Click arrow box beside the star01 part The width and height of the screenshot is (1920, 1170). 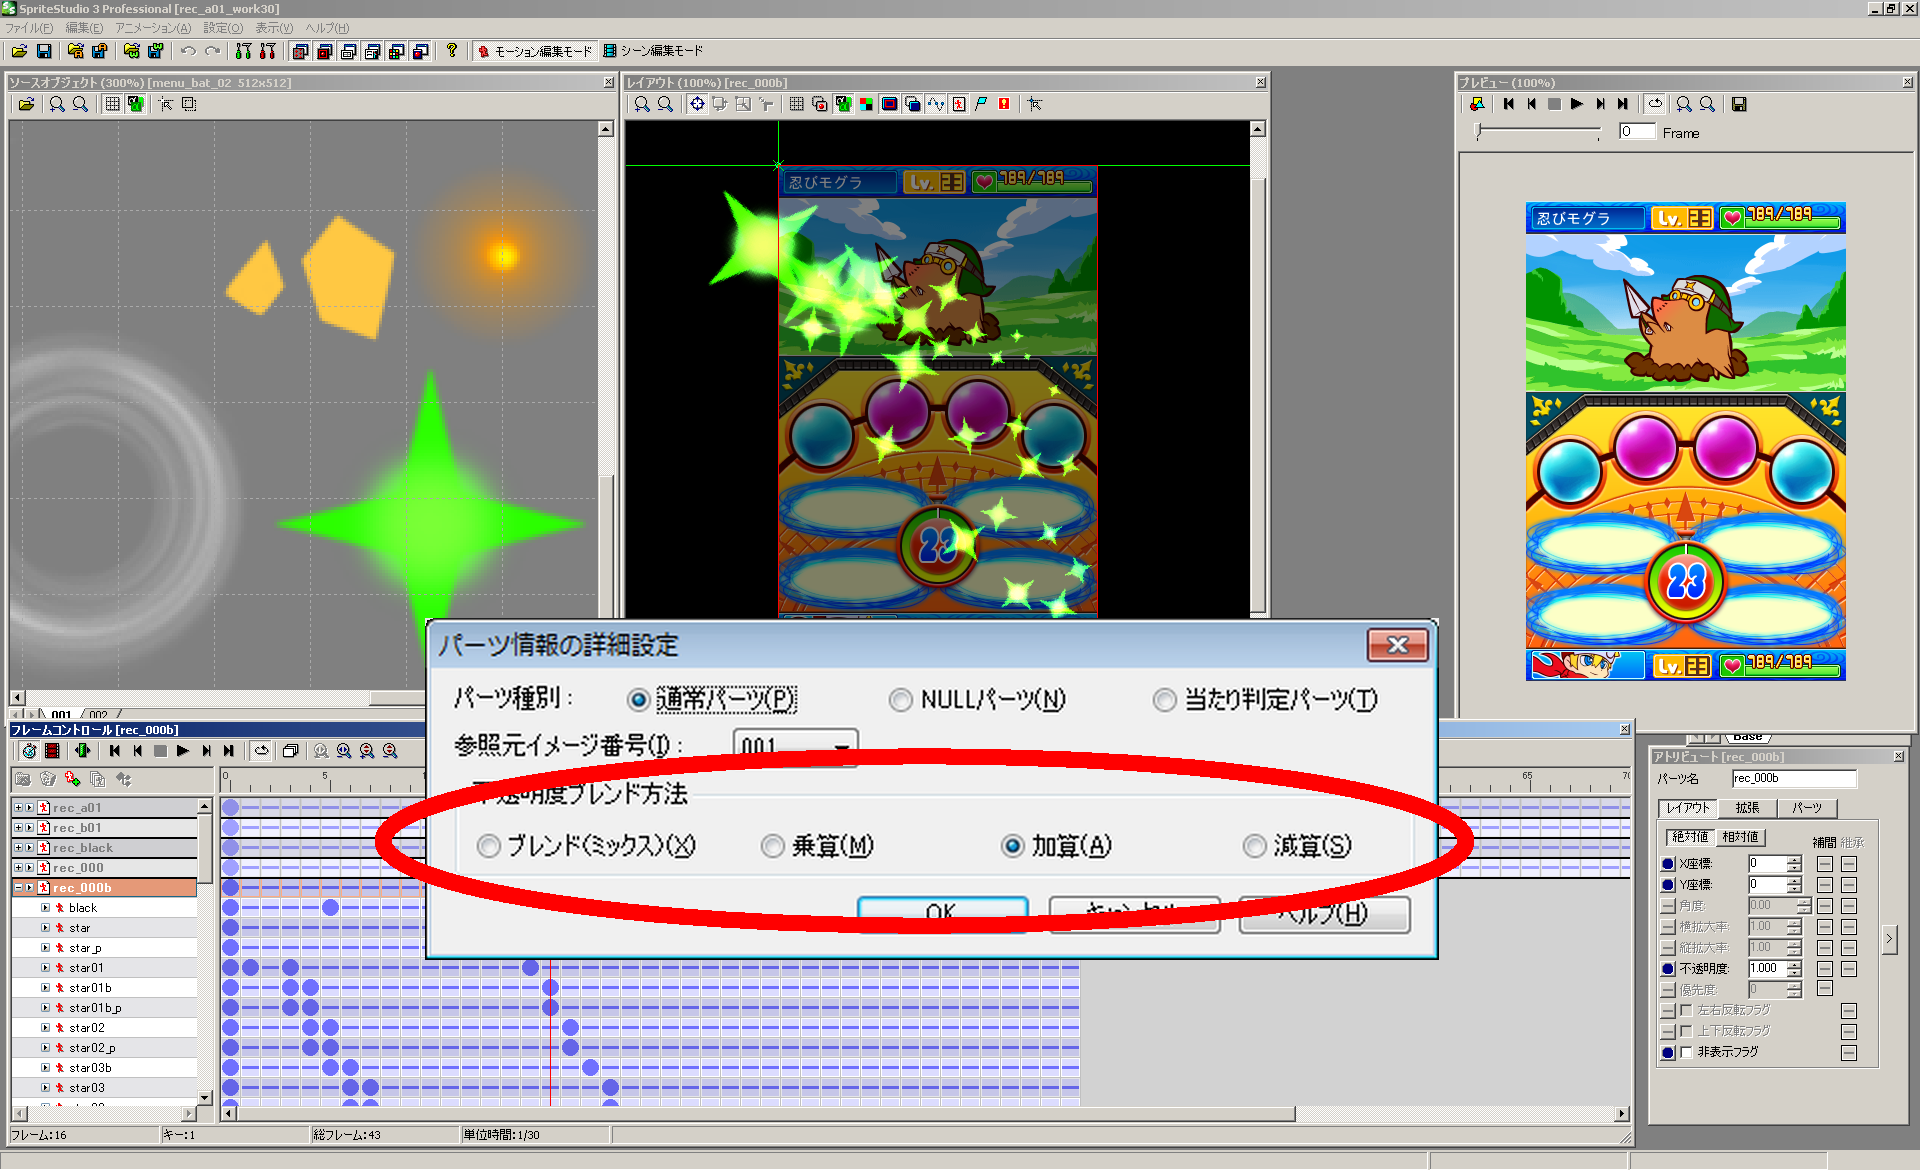pos(45,968)
